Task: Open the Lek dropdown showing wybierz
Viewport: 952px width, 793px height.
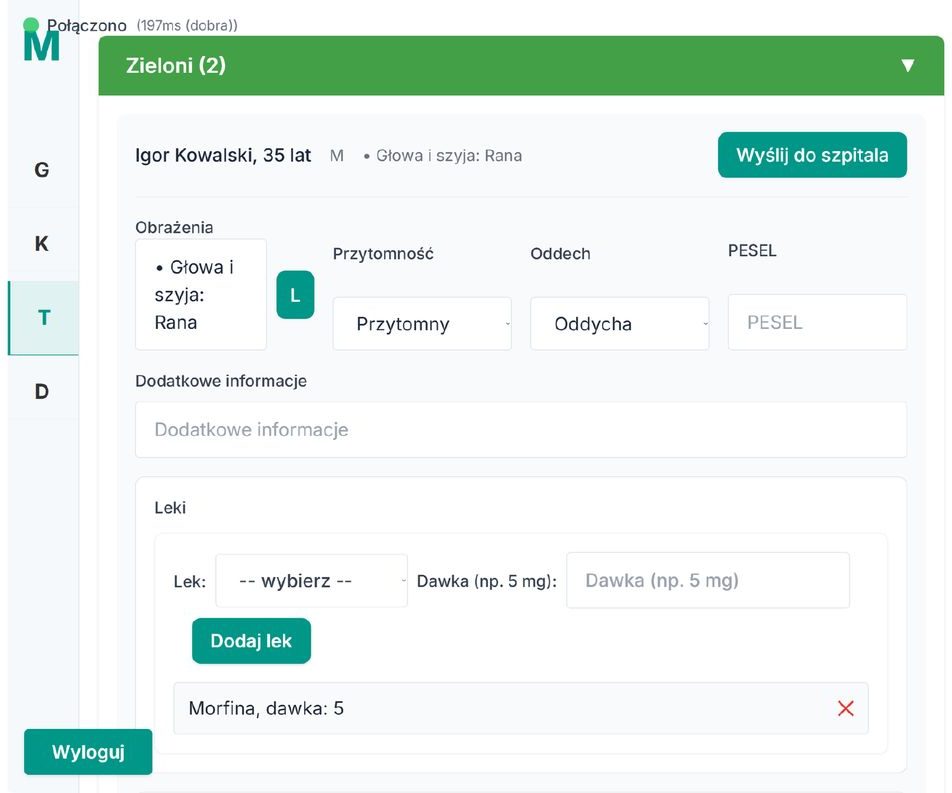Action: coord(311,580)
